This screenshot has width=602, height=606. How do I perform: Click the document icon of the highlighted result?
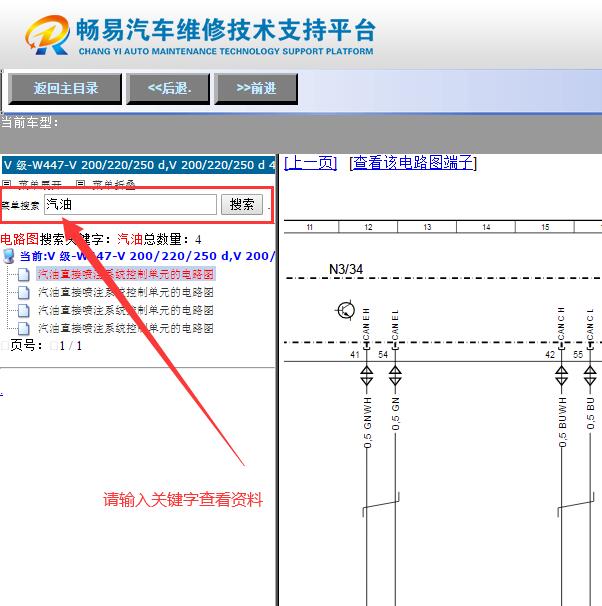point(23,275)
